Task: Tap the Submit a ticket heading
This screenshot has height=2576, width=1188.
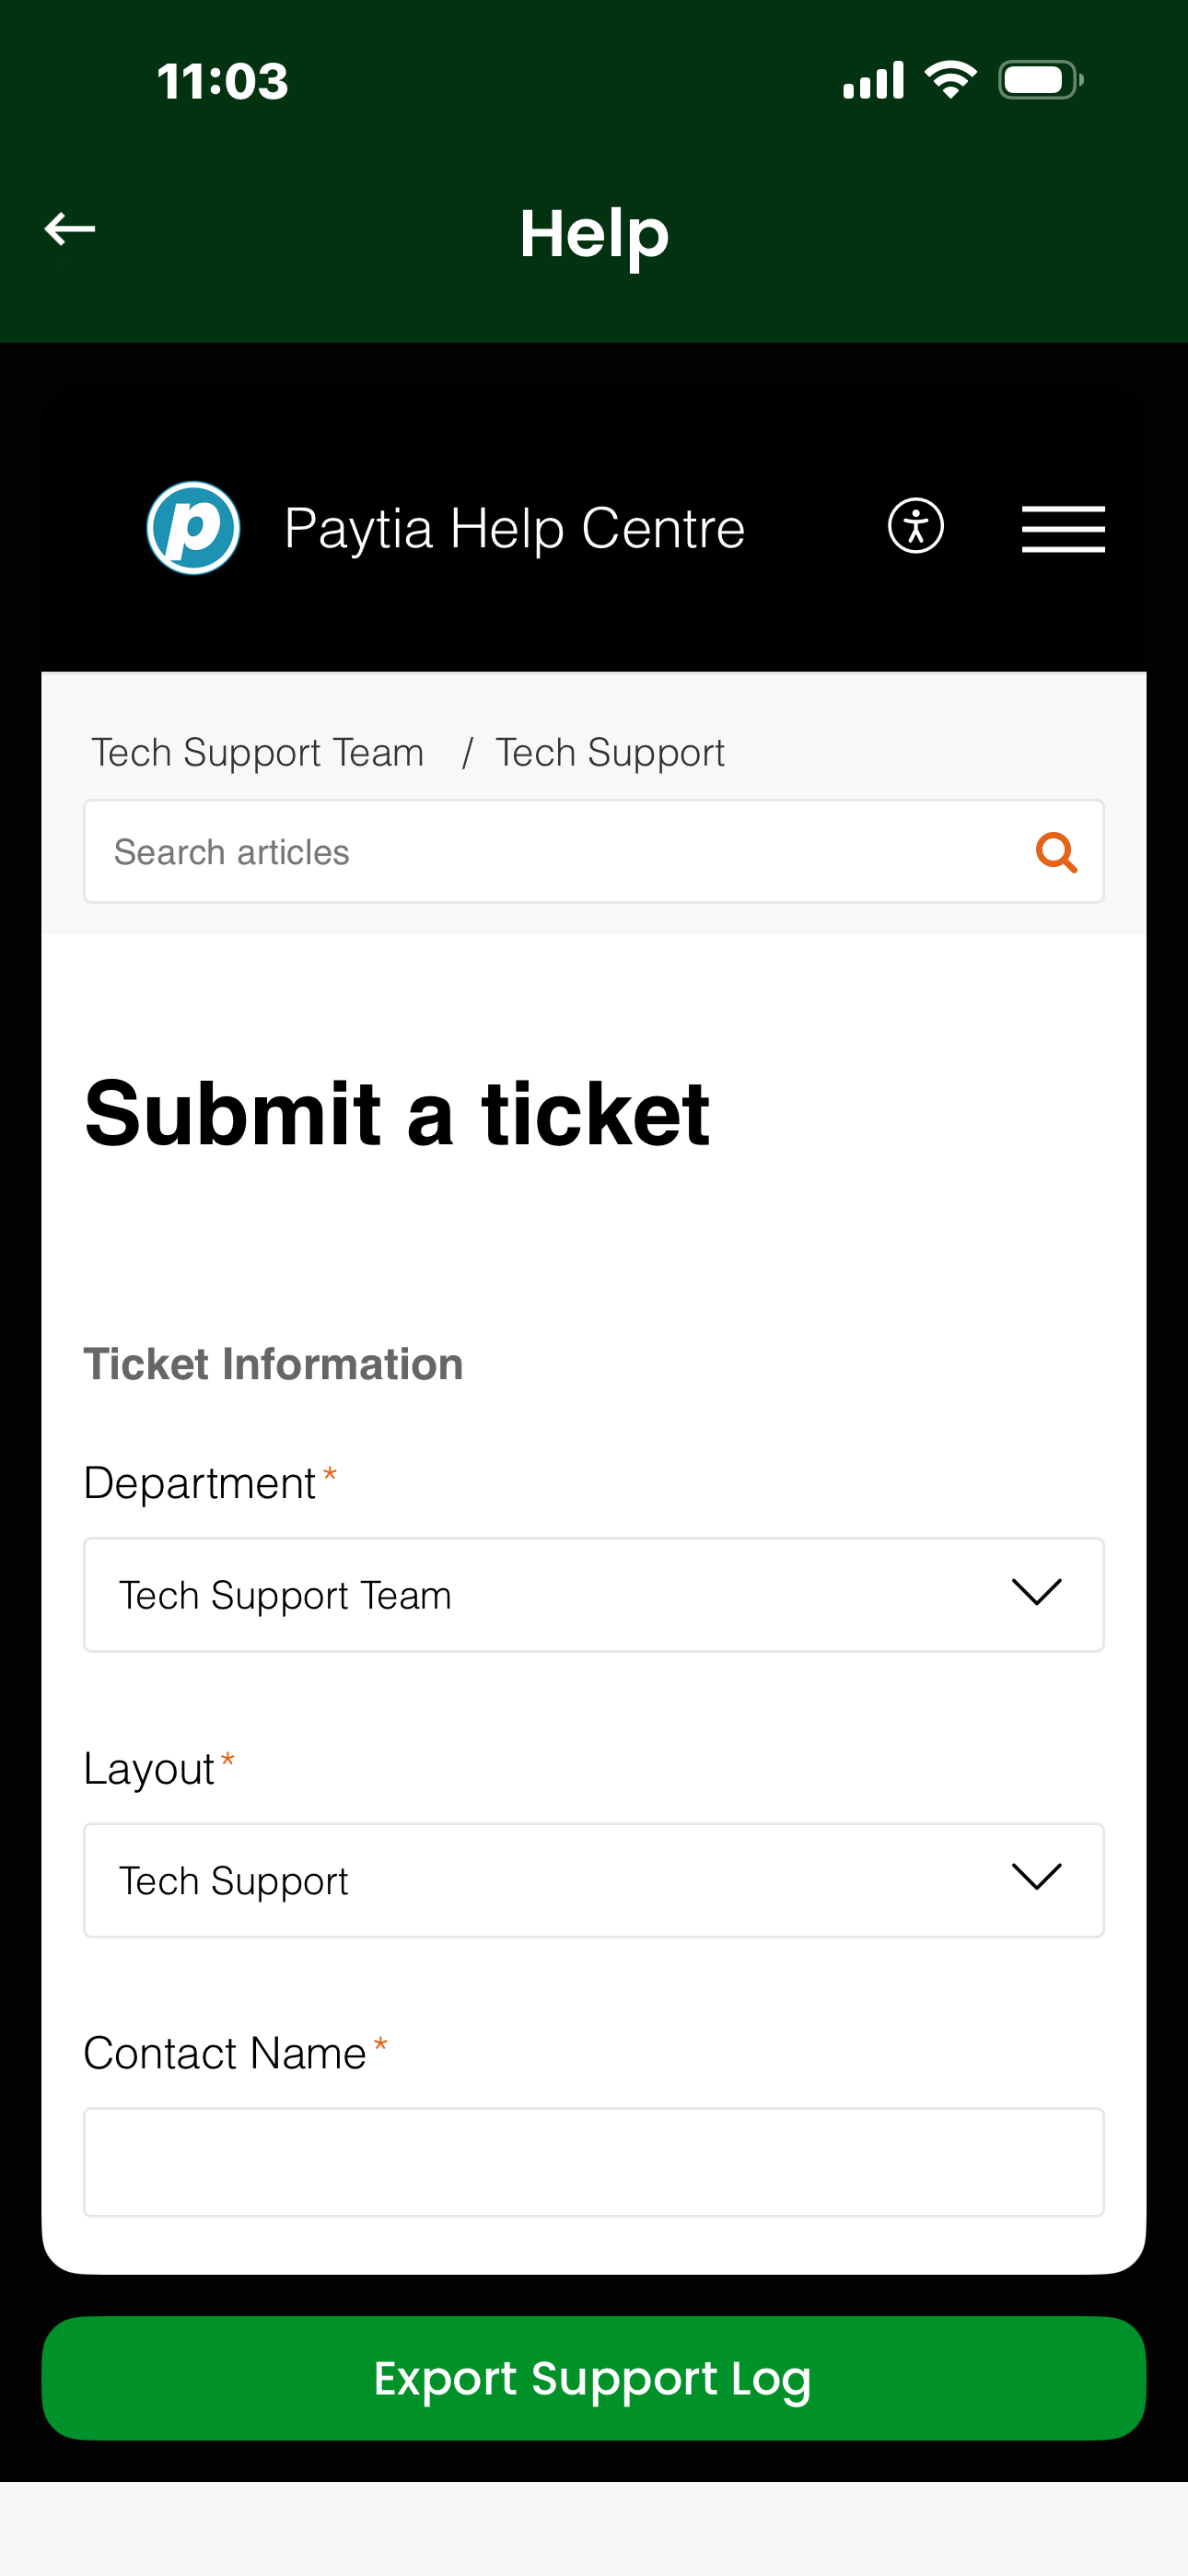Action: coord(397,1114)
